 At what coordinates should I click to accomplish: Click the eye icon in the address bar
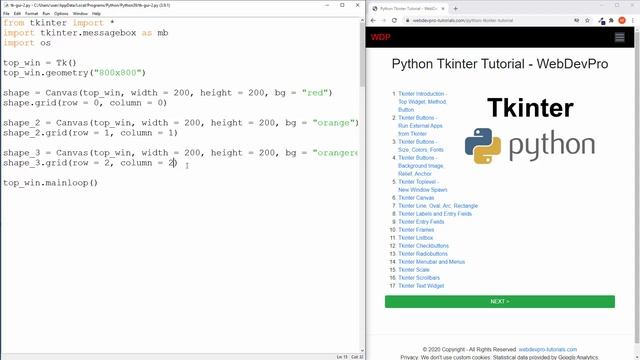pyautogui.click(x=576, y=20)
